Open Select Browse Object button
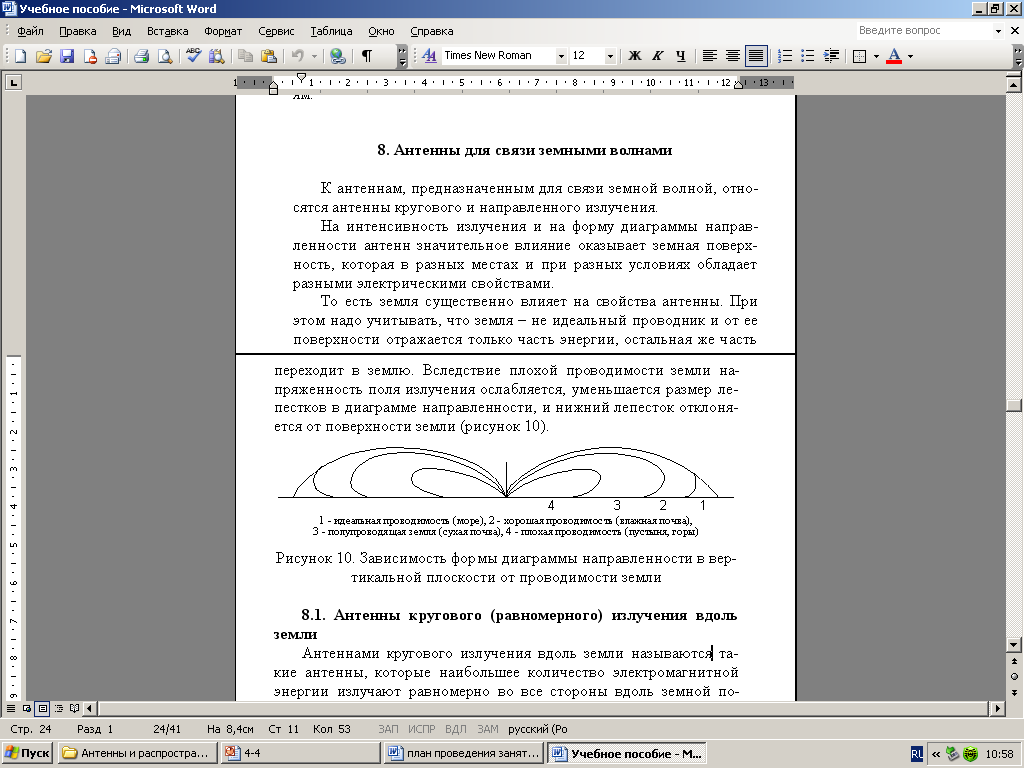The height and width of the screenshot is (768, 1024). [1014, 677]
